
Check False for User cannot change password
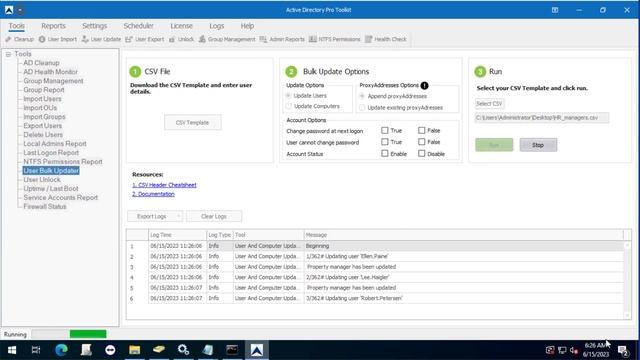(422, 142)
